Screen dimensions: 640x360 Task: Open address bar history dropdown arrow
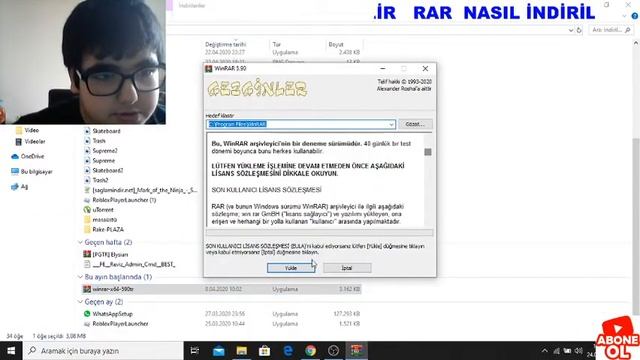click(571, 30)
